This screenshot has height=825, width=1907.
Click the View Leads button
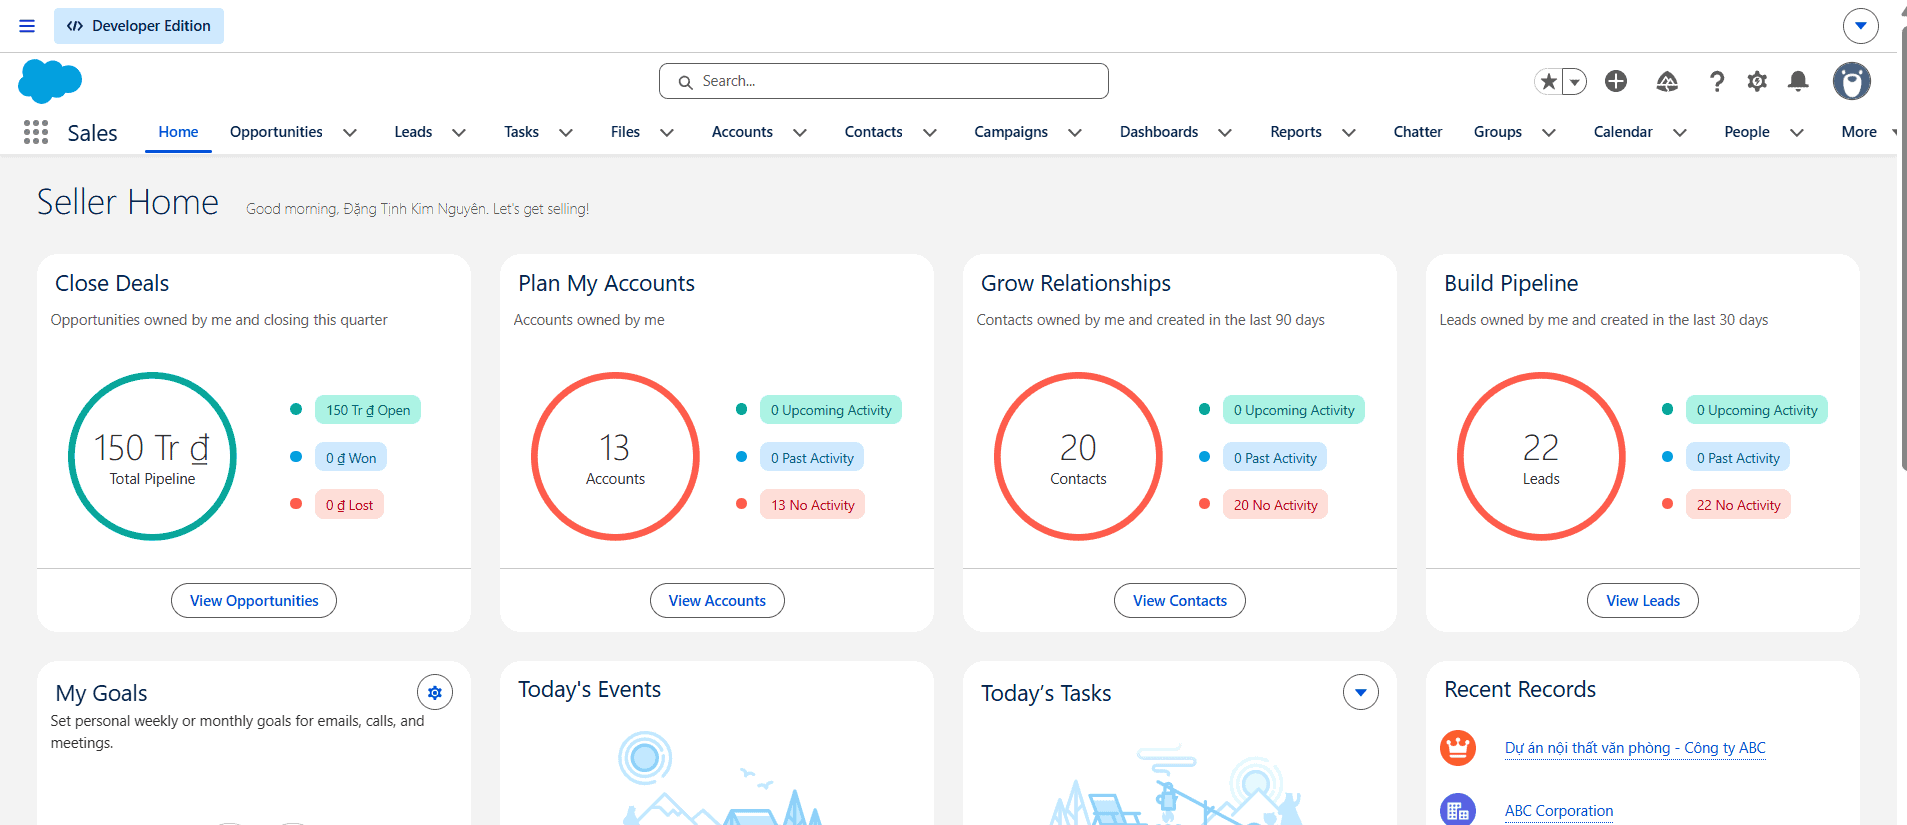(x=1643, y=600)
